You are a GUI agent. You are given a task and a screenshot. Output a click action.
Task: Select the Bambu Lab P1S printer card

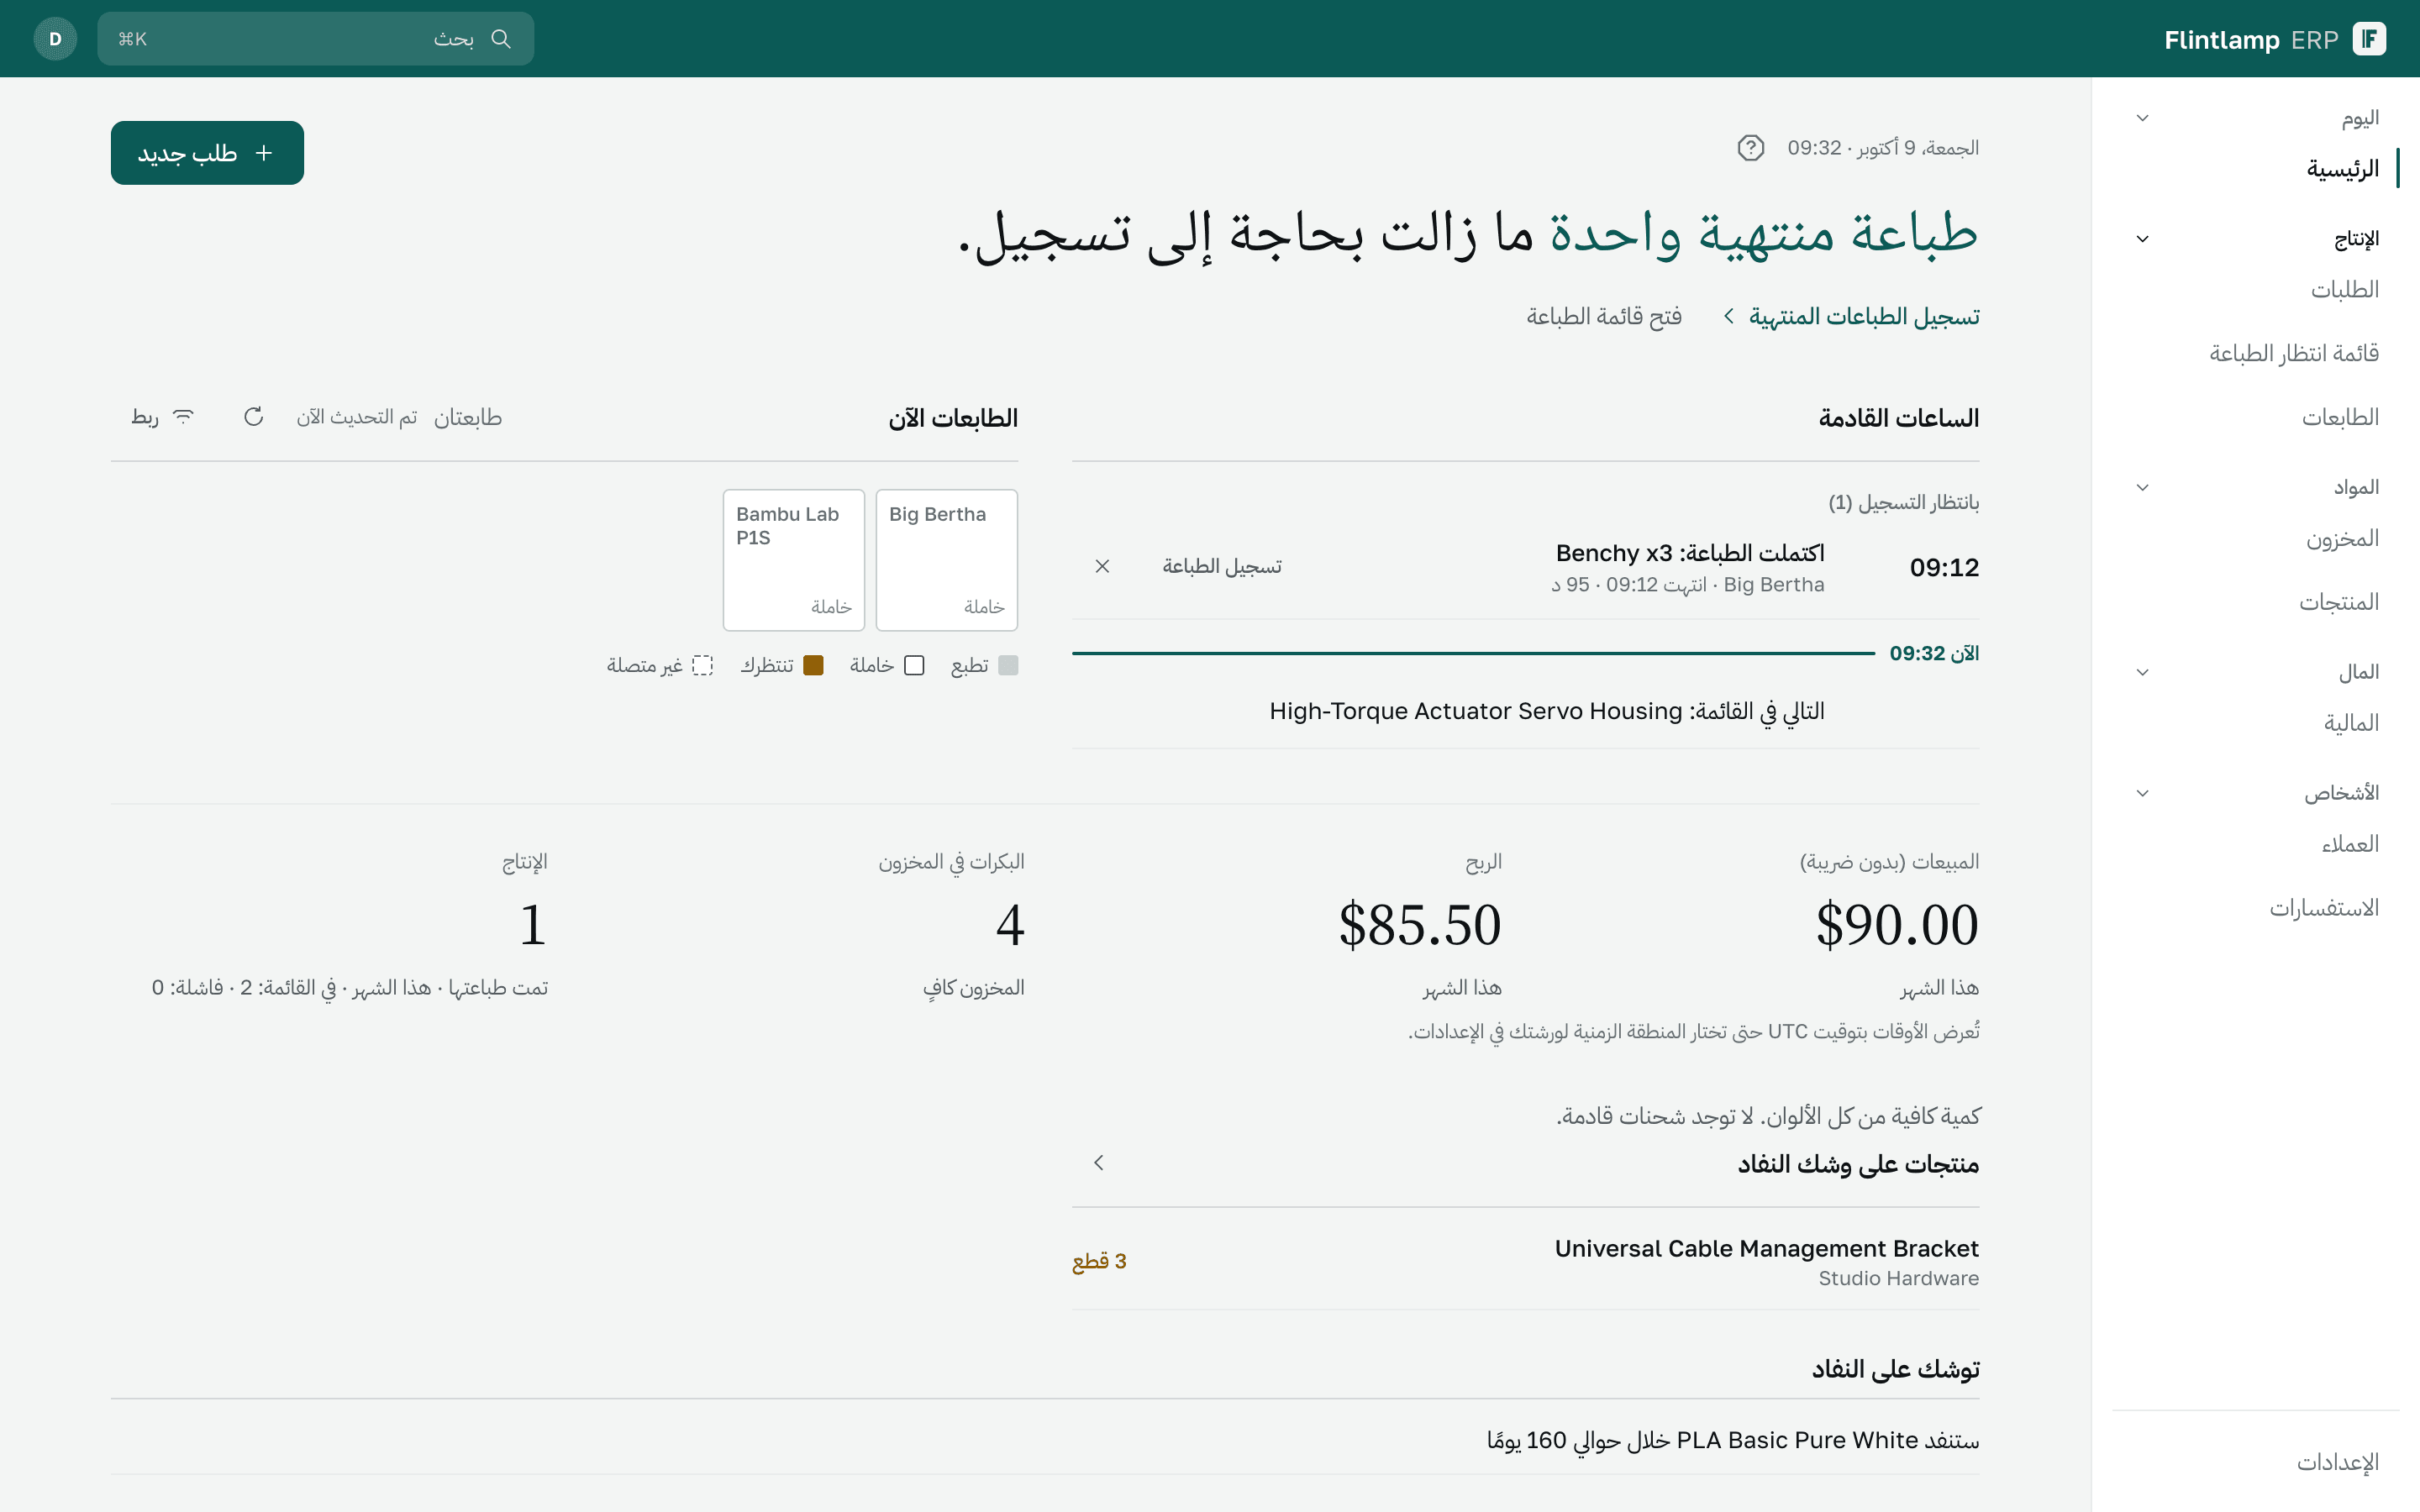pyautogui.click(x=793, y=560)
